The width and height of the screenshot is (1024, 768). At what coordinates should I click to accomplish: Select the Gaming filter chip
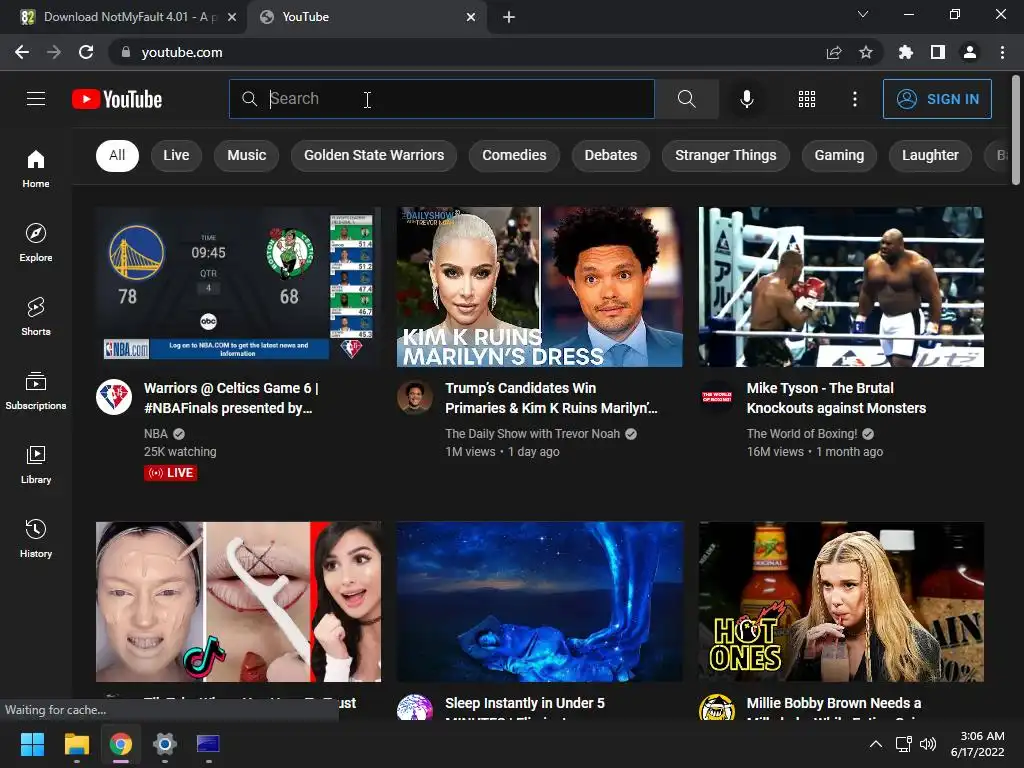point(839,155)
